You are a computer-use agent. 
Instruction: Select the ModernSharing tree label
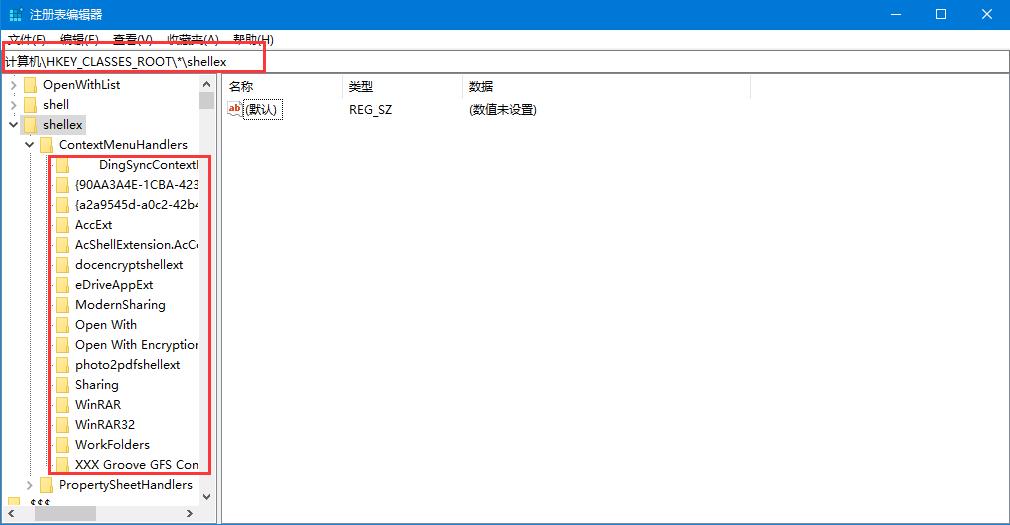(x=120, y=305)
